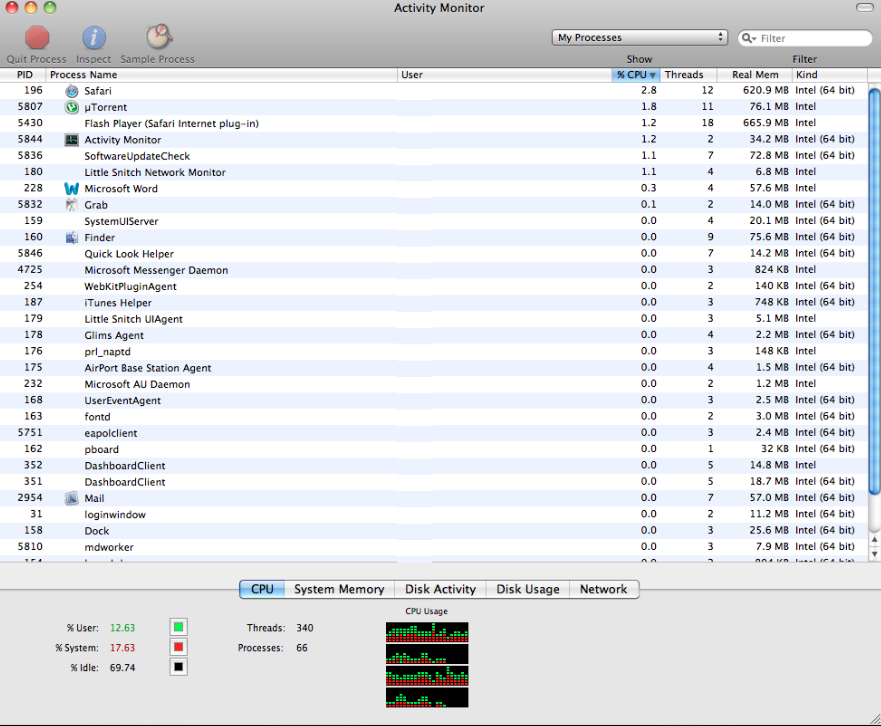Select the pboard process row

pyautogui.click(x=433, y=450)
